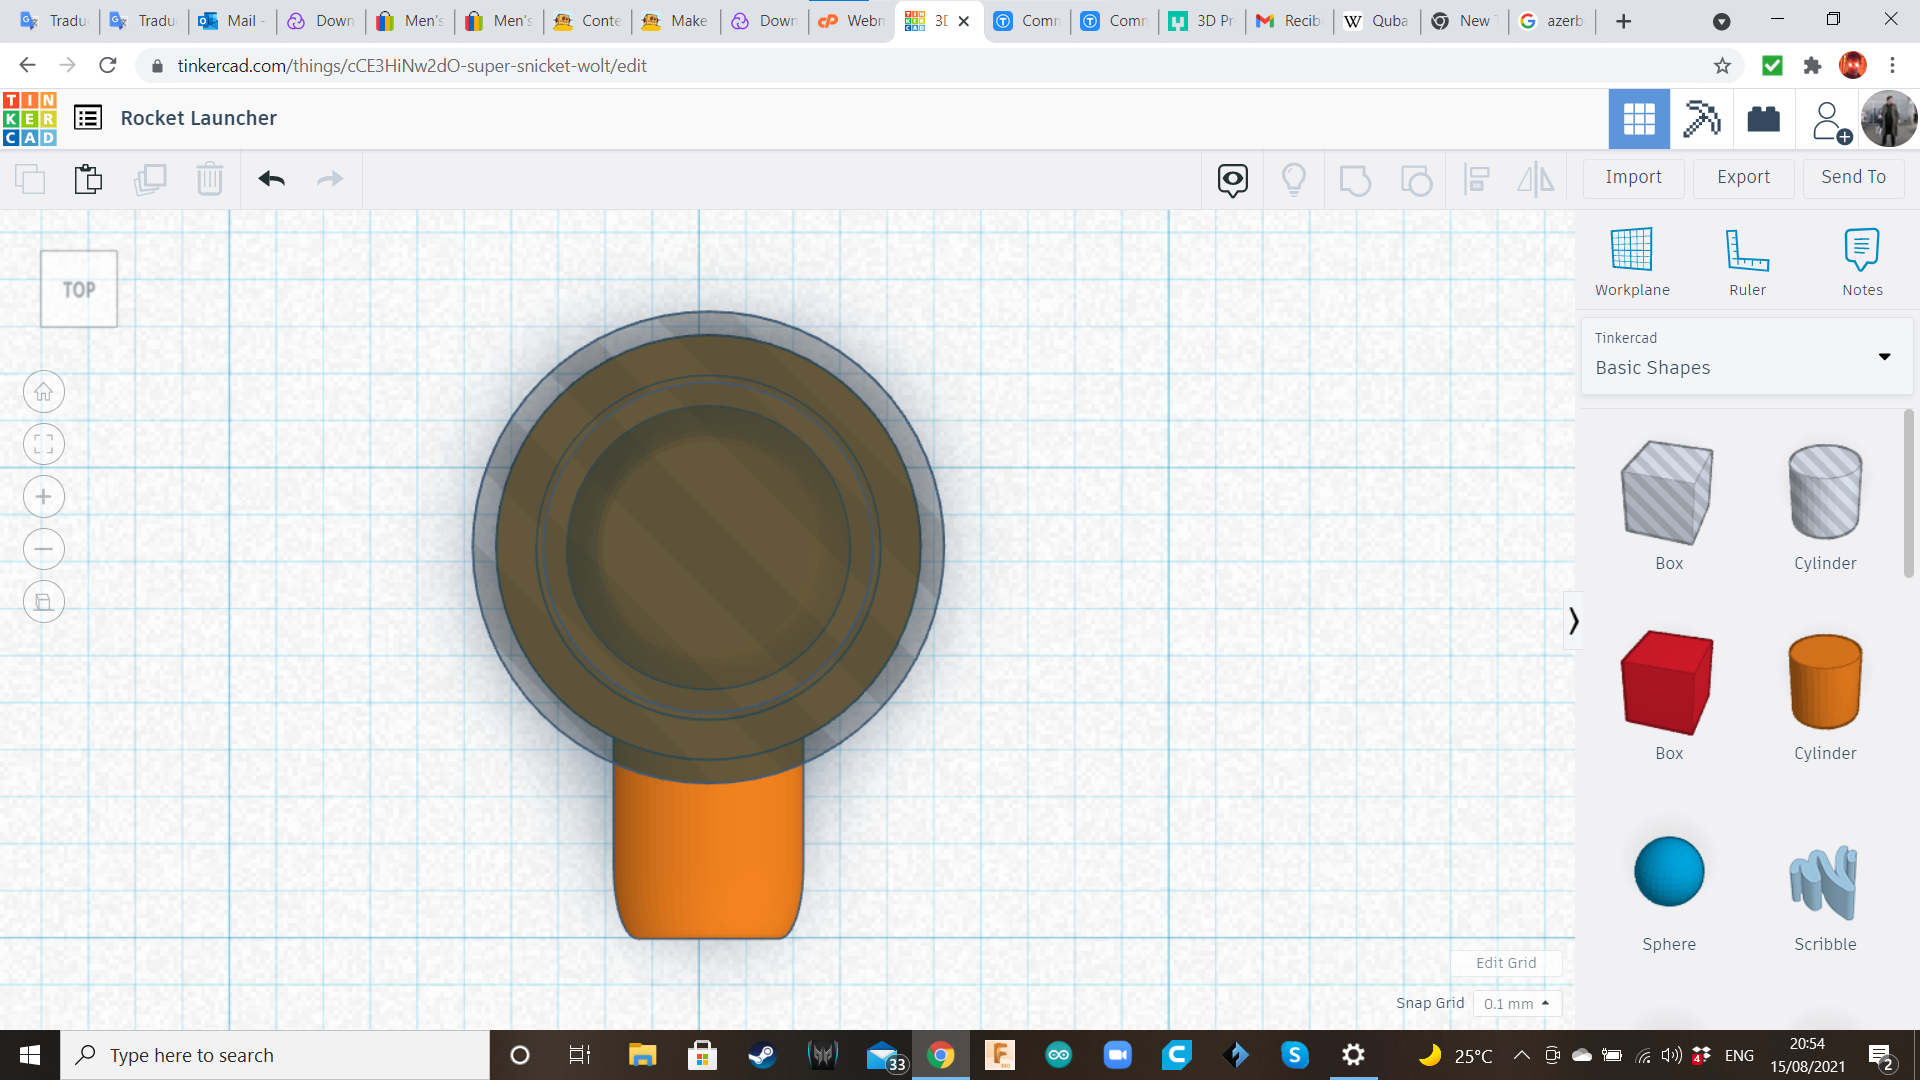Click the Zoom in plus button

click(44, 497)
